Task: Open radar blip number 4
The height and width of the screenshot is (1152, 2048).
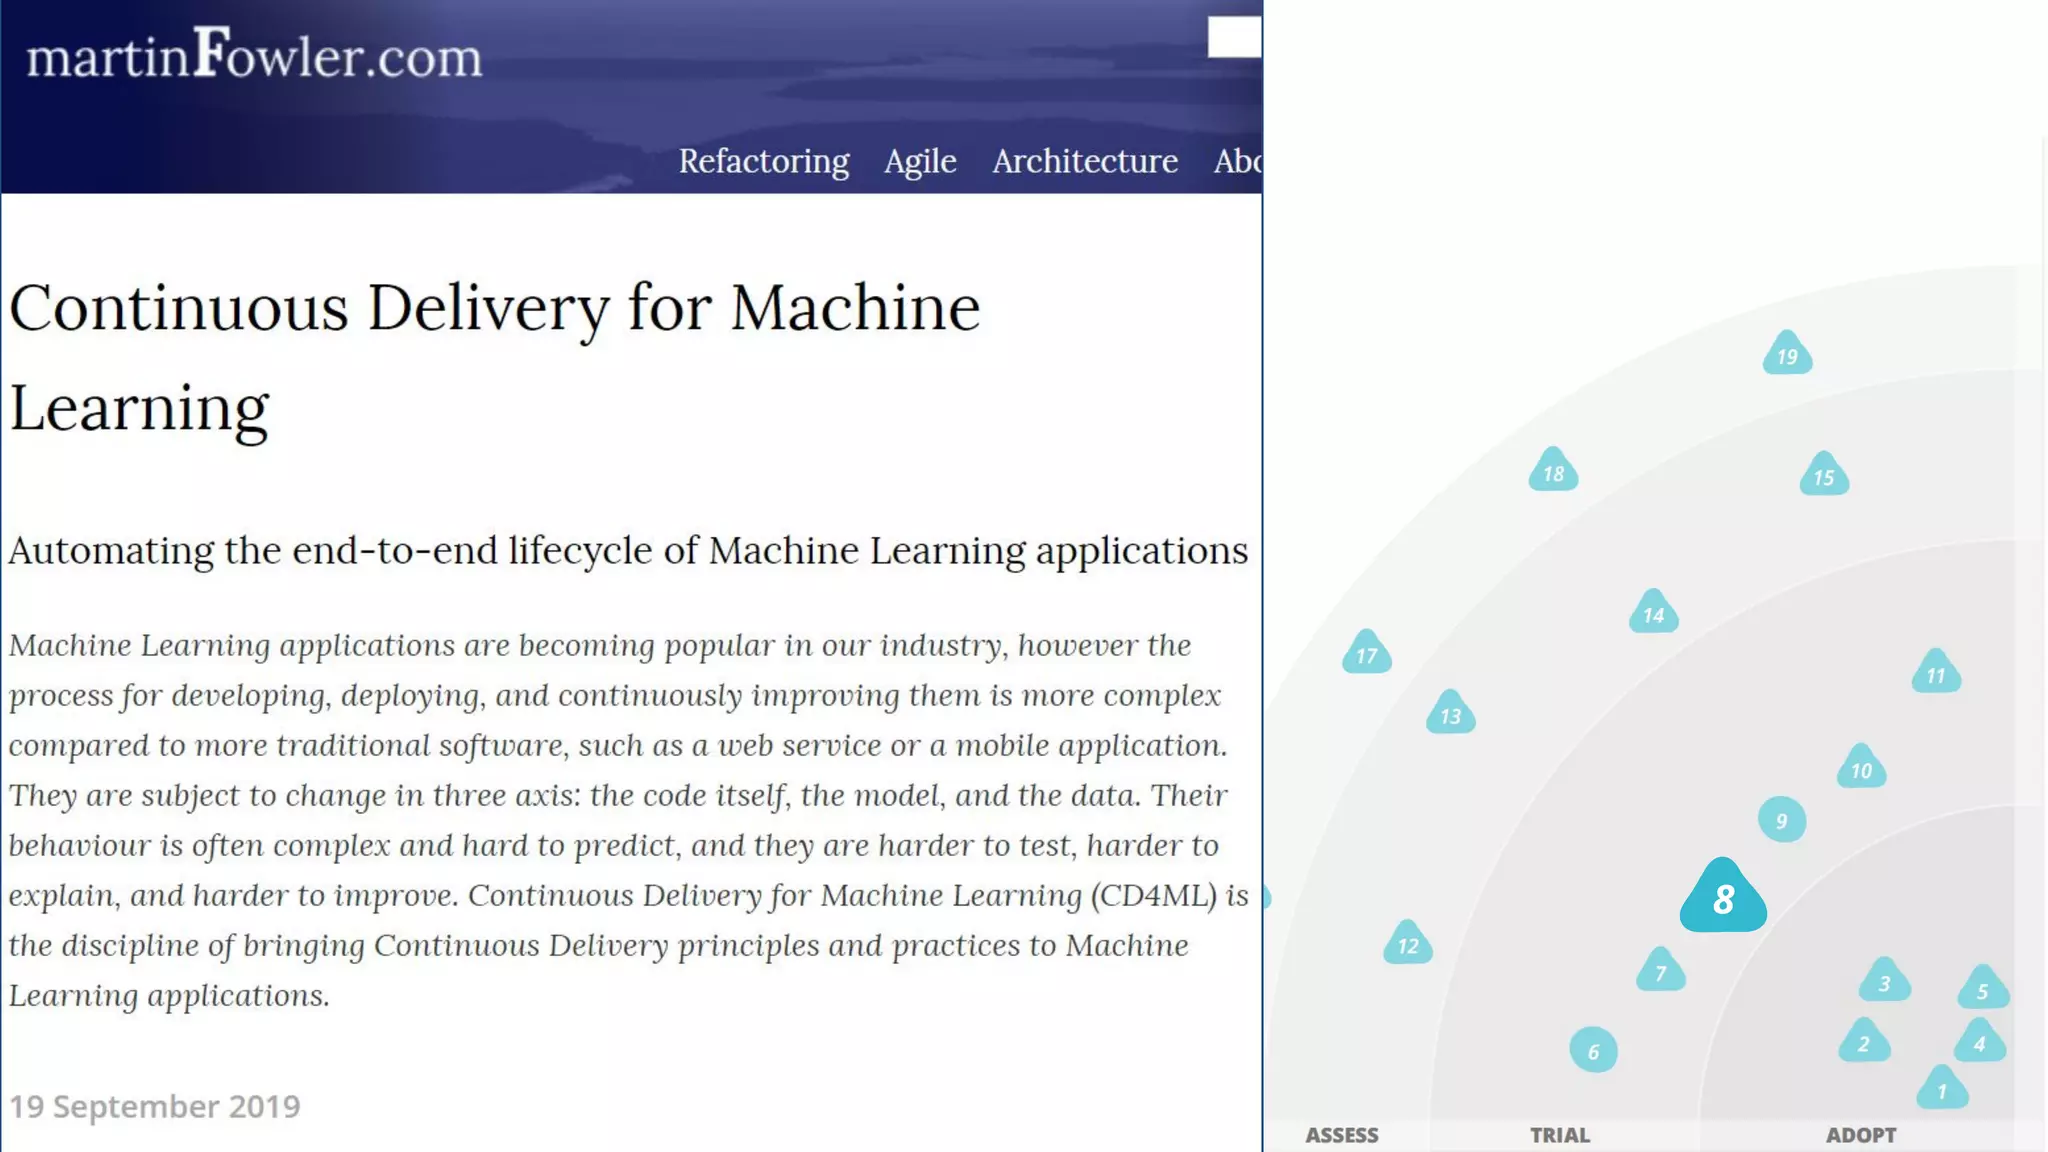Action: pos(1980,1041)
